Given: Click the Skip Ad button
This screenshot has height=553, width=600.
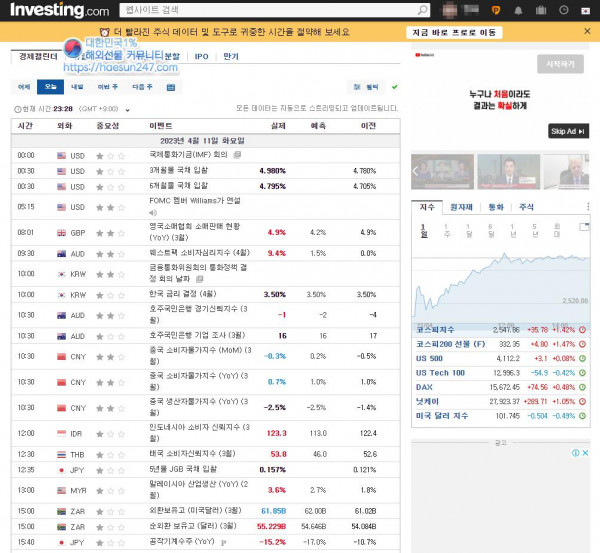Looking at the screenshot, I should tap(568, 131).
